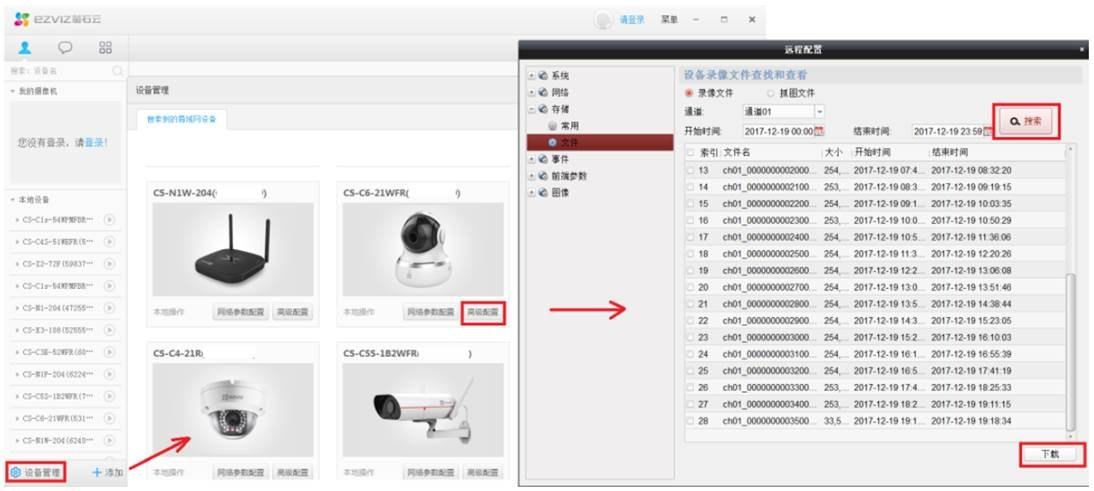1094x491 pixels.
Task: Select the 抓图文件 radio button
Action: pyautogui.click(x=770, y=93)
